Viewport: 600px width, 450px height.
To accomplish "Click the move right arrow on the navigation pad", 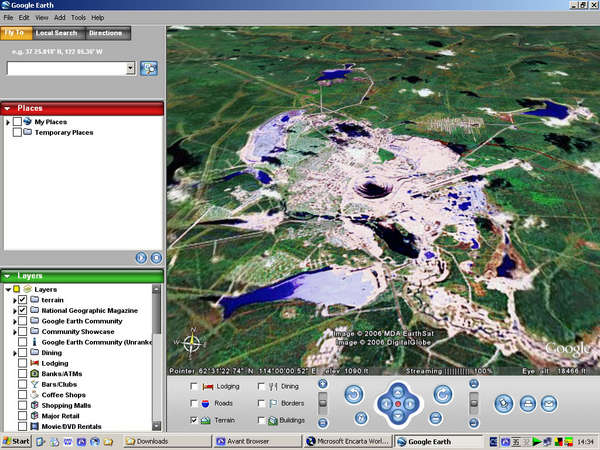I will [410, 404].
